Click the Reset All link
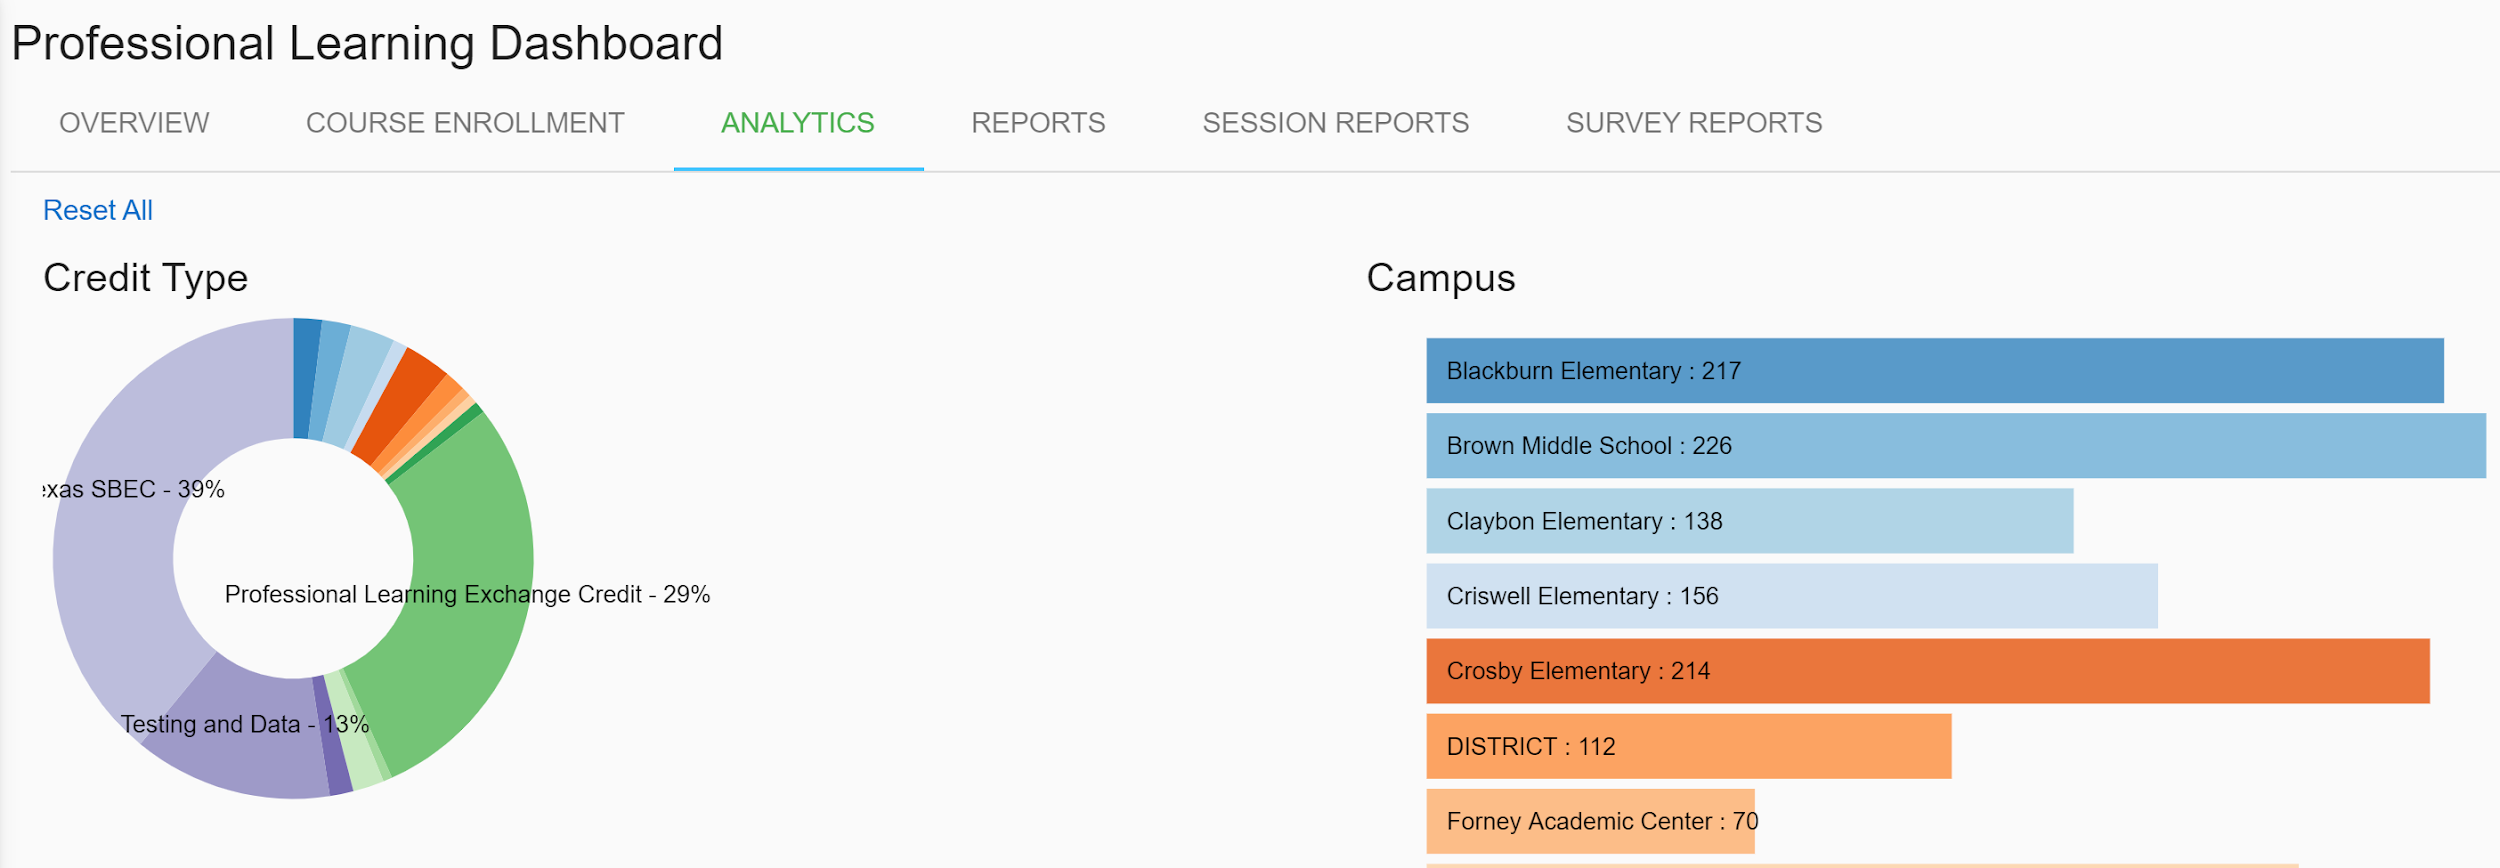 (x=98, y=211)
